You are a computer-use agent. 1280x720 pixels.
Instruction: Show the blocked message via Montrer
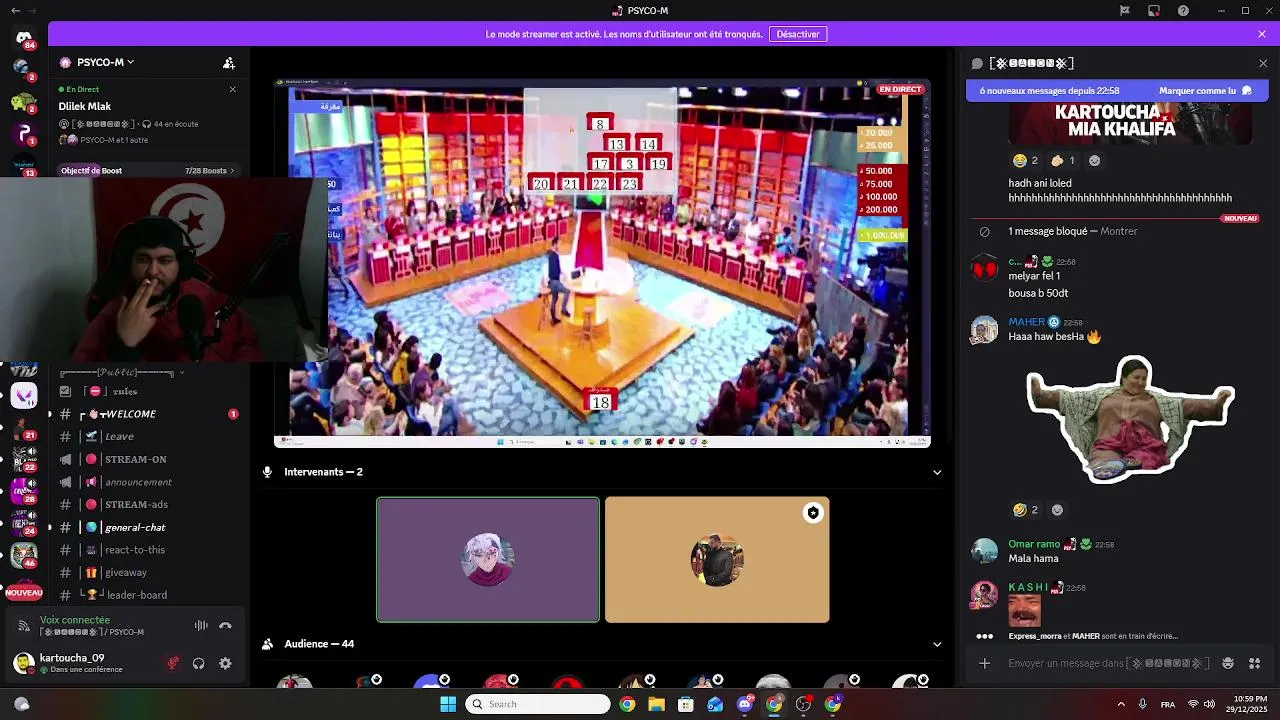tap(1119, 231)
